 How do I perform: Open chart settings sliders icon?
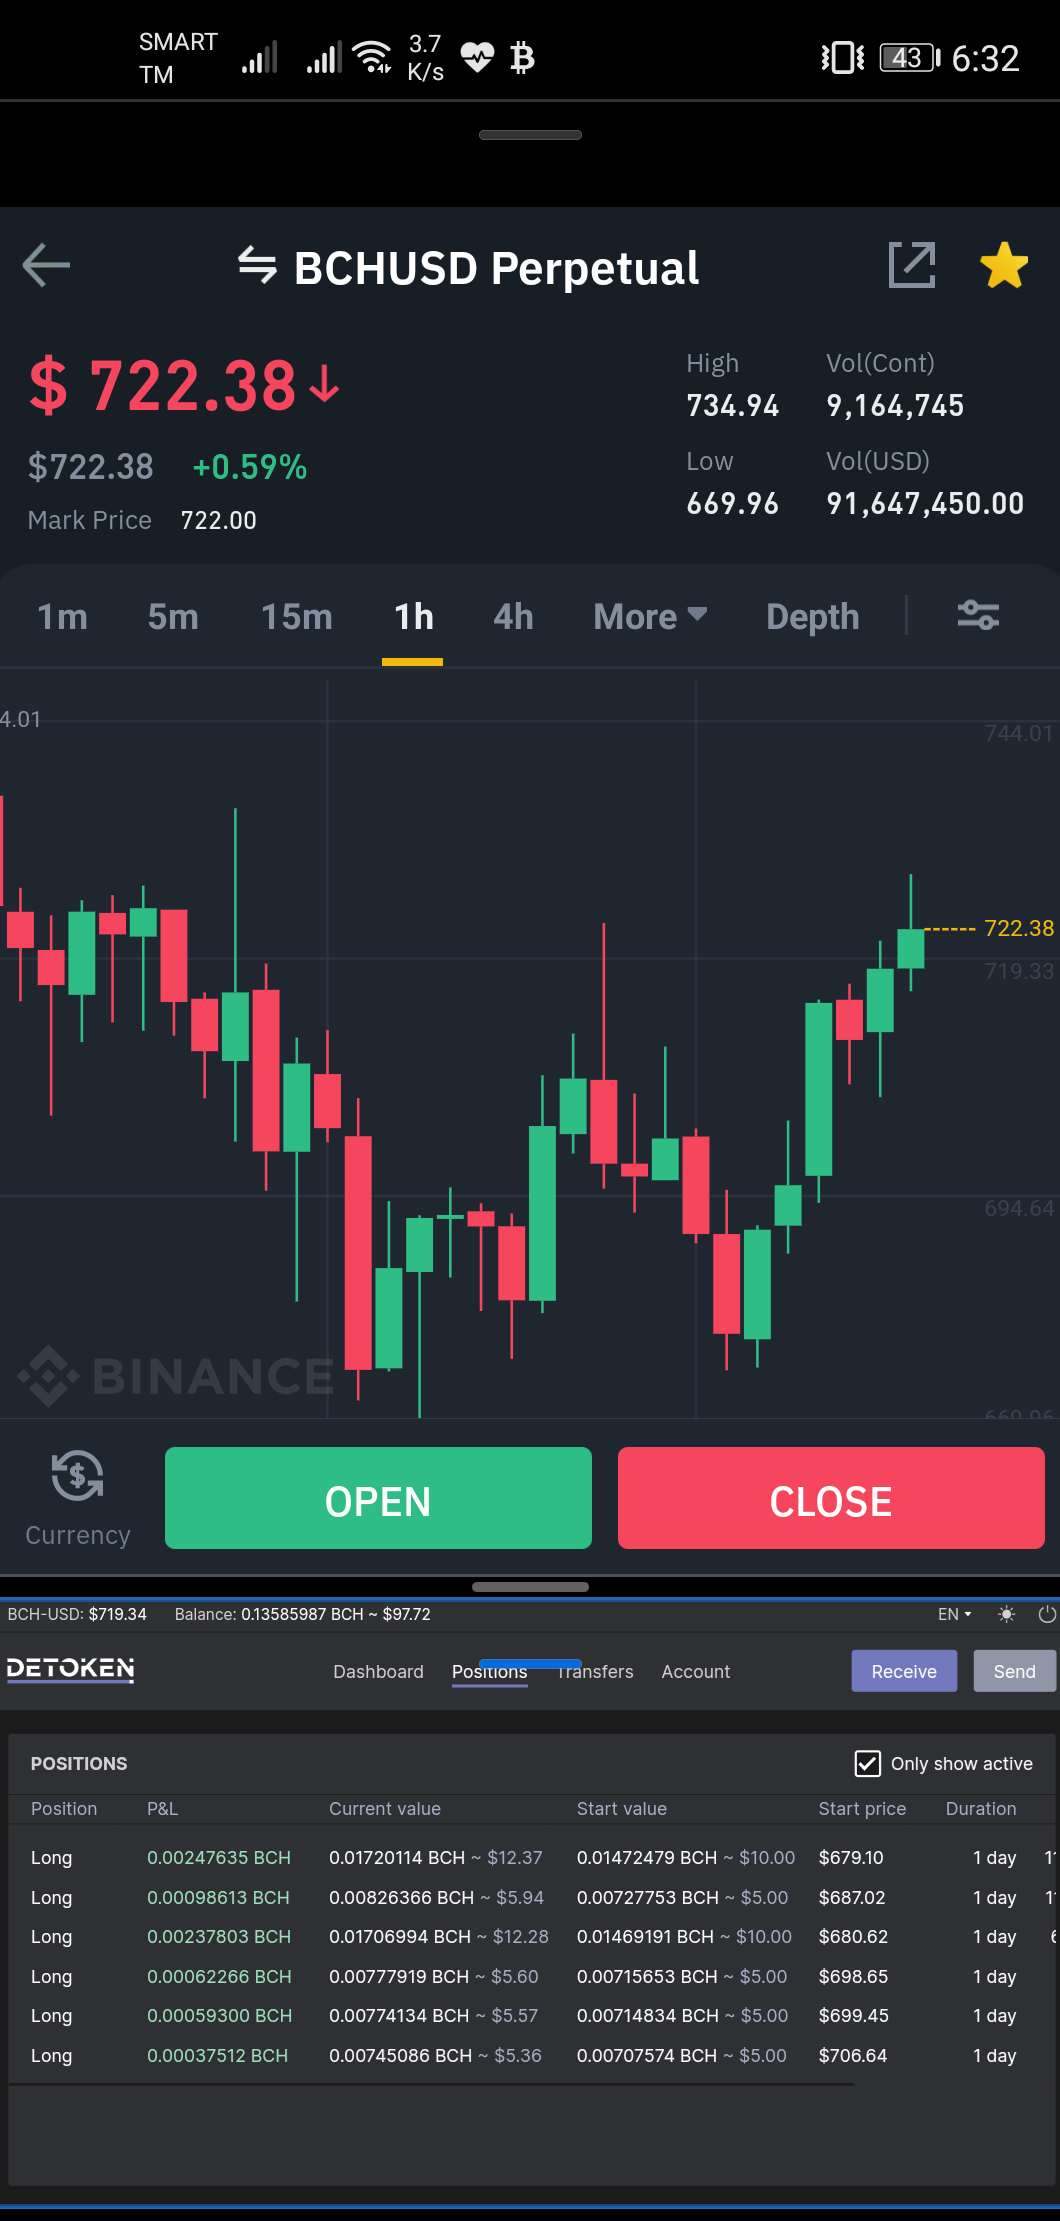(978, 615)
